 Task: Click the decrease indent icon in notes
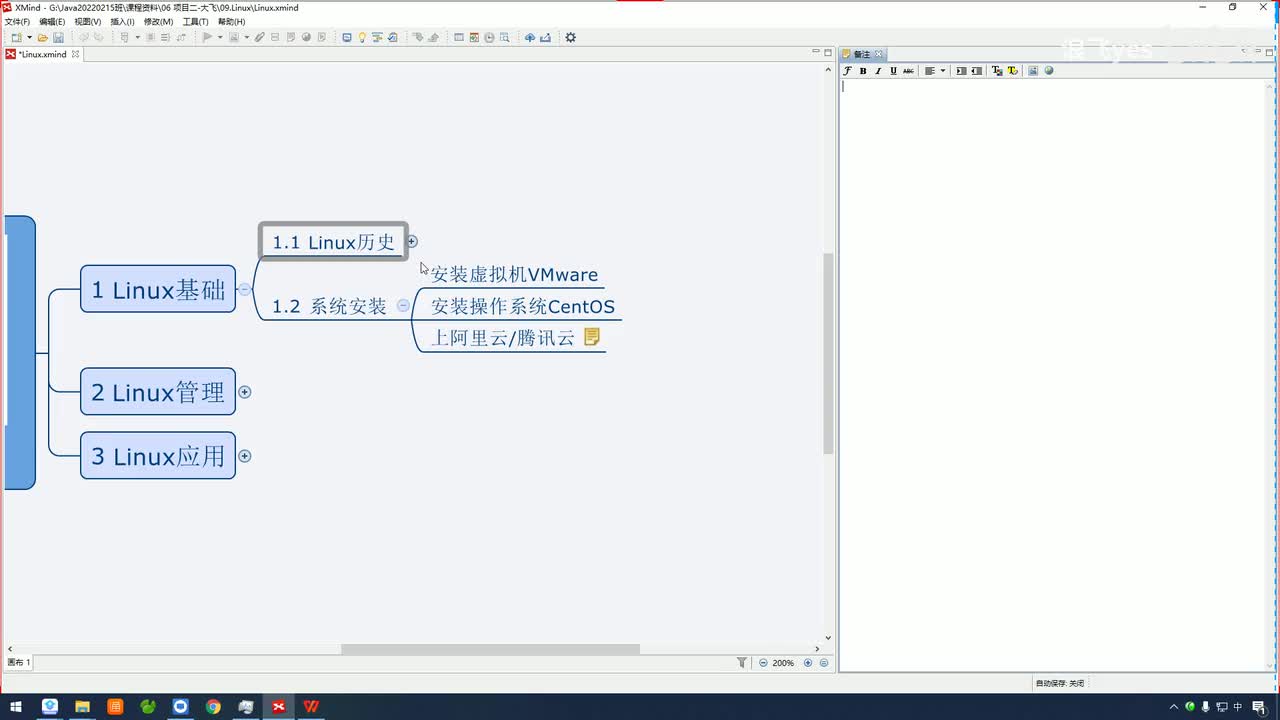977,71
